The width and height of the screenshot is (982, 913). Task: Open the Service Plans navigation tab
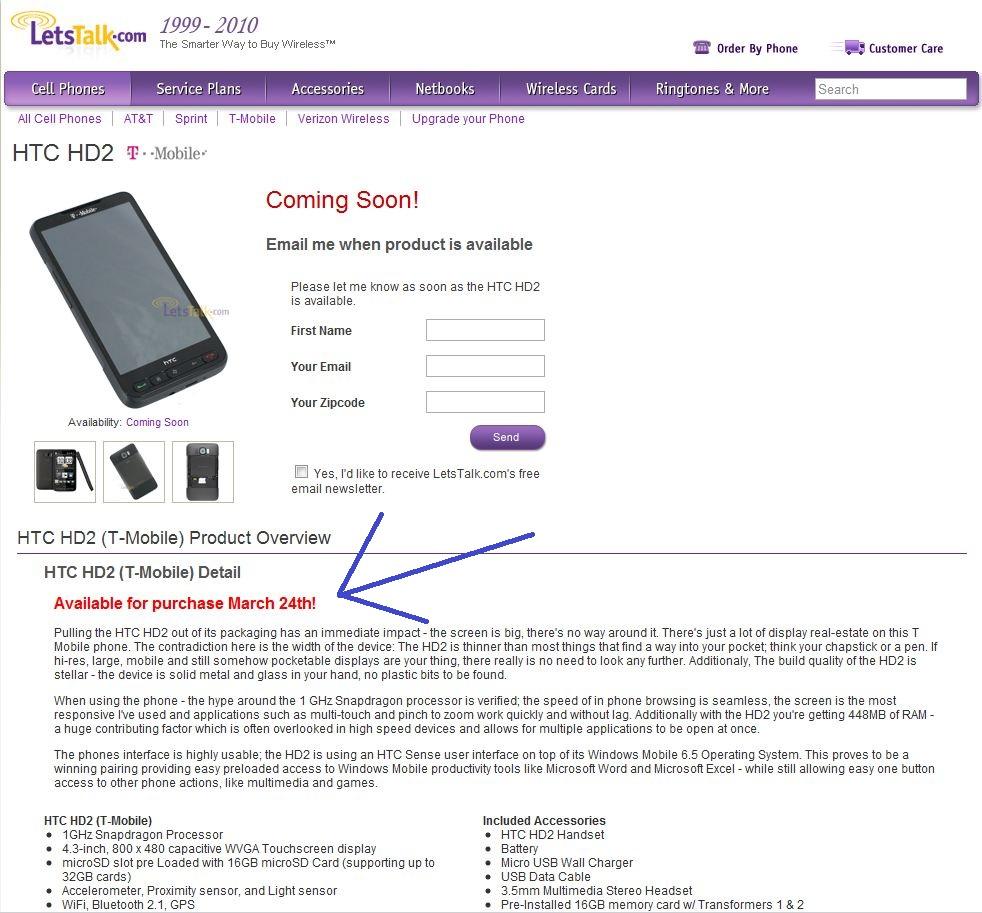[199, 89]
